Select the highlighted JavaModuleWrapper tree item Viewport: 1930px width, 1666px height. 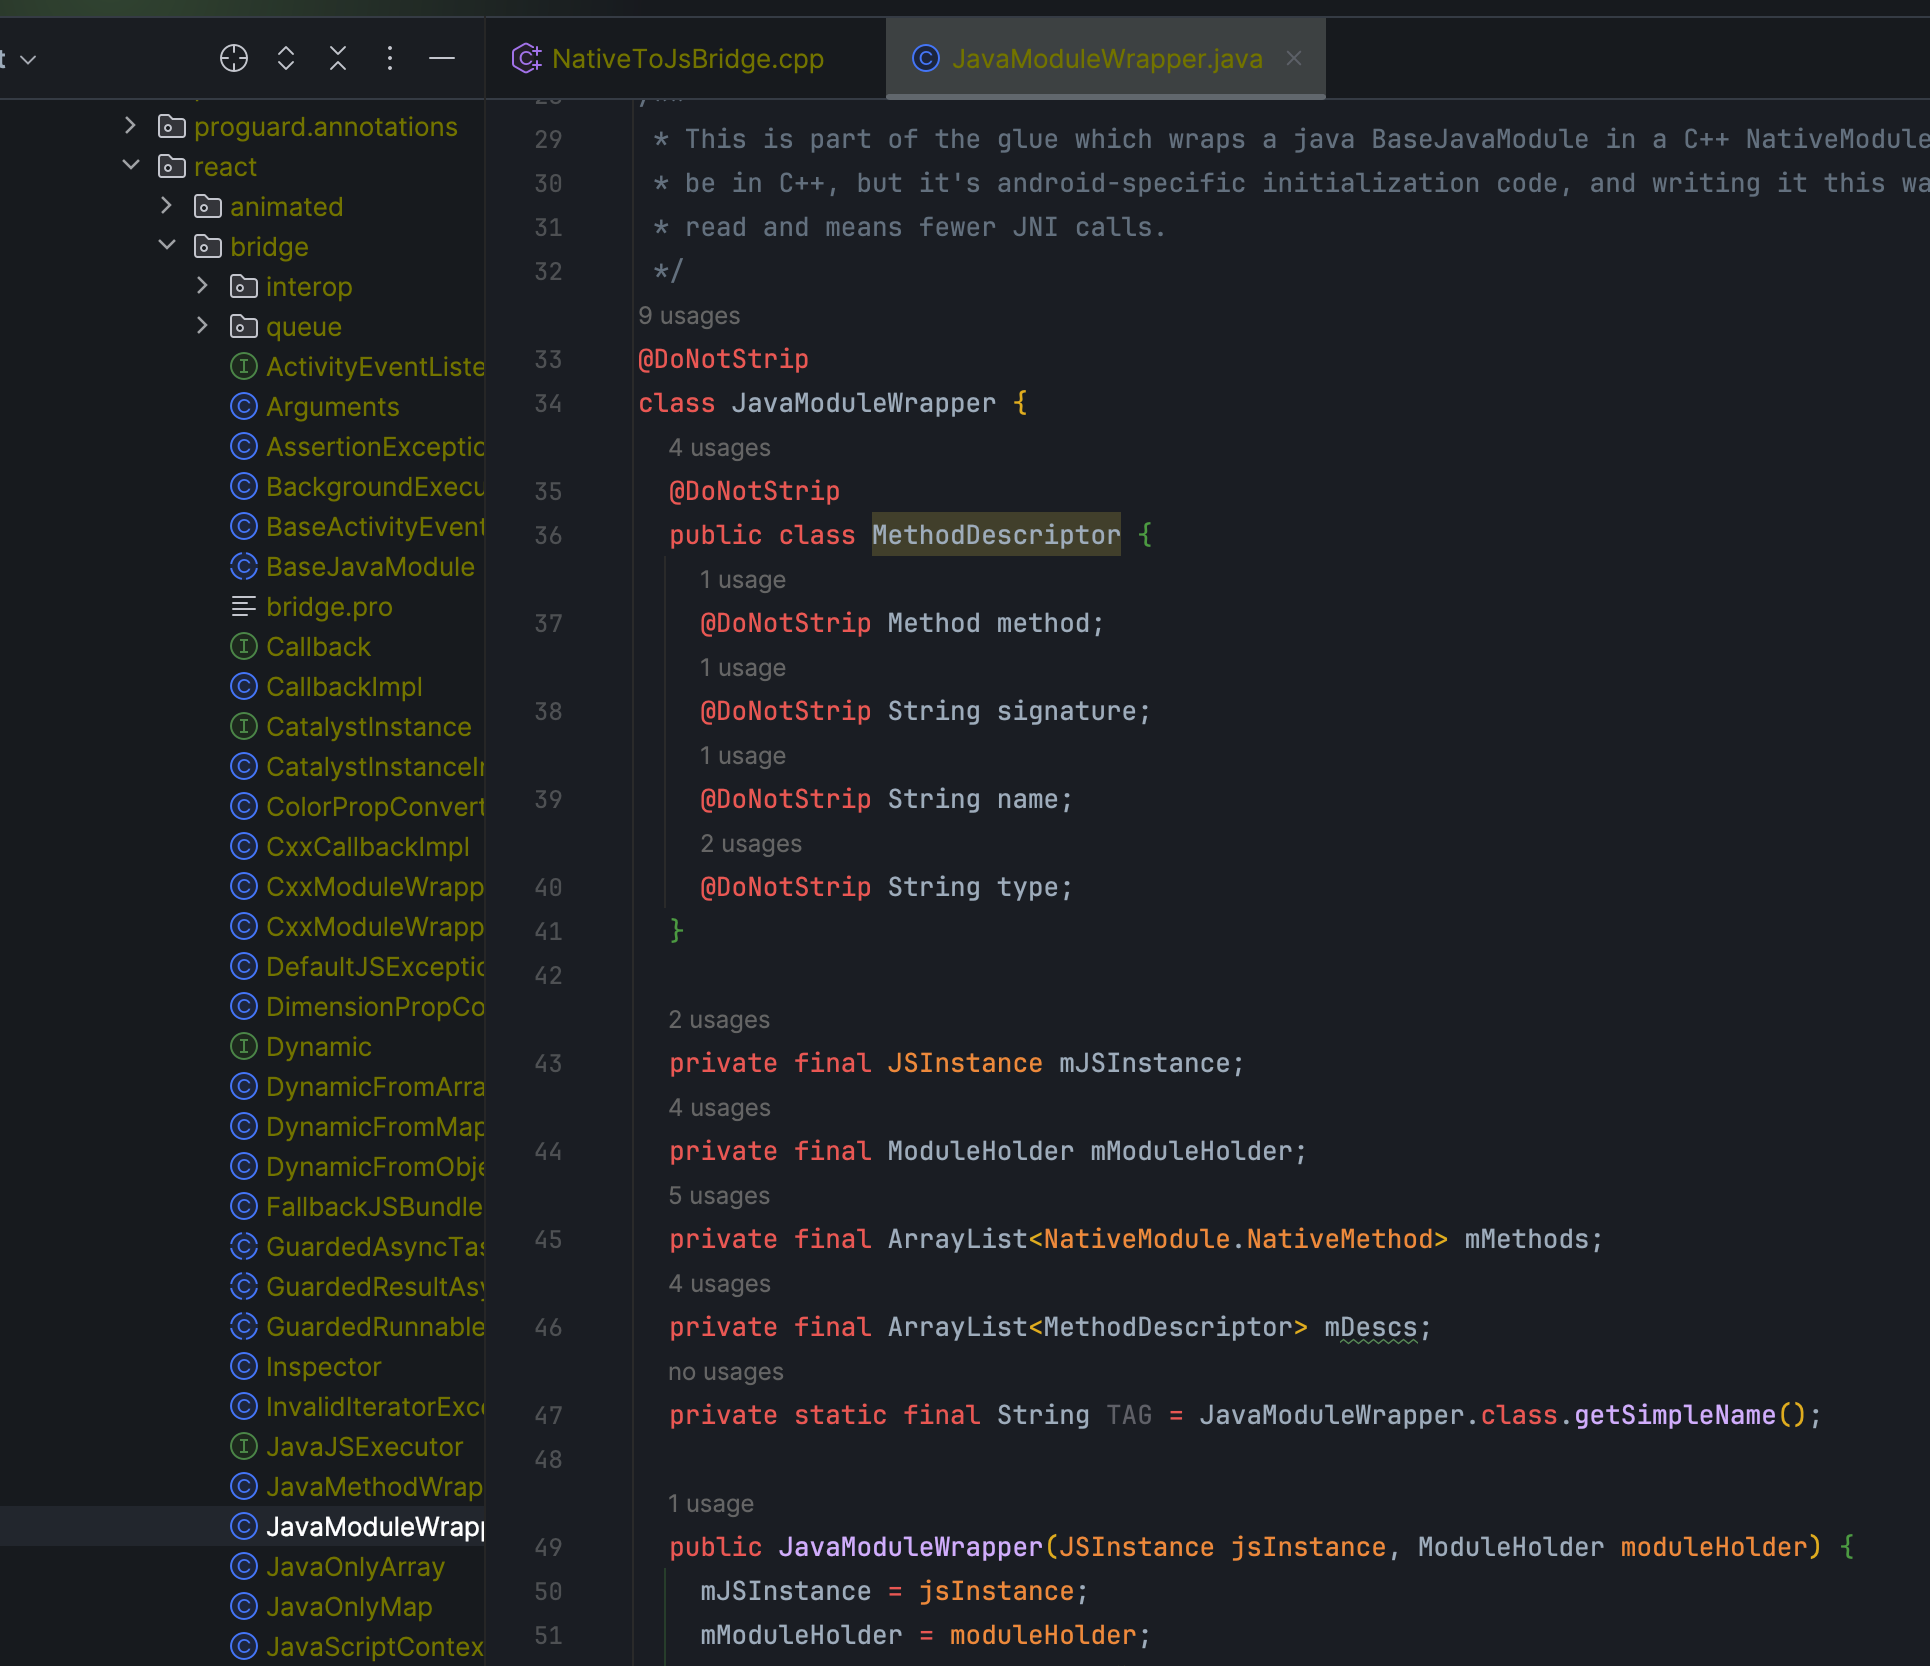tap(242, 1527)
